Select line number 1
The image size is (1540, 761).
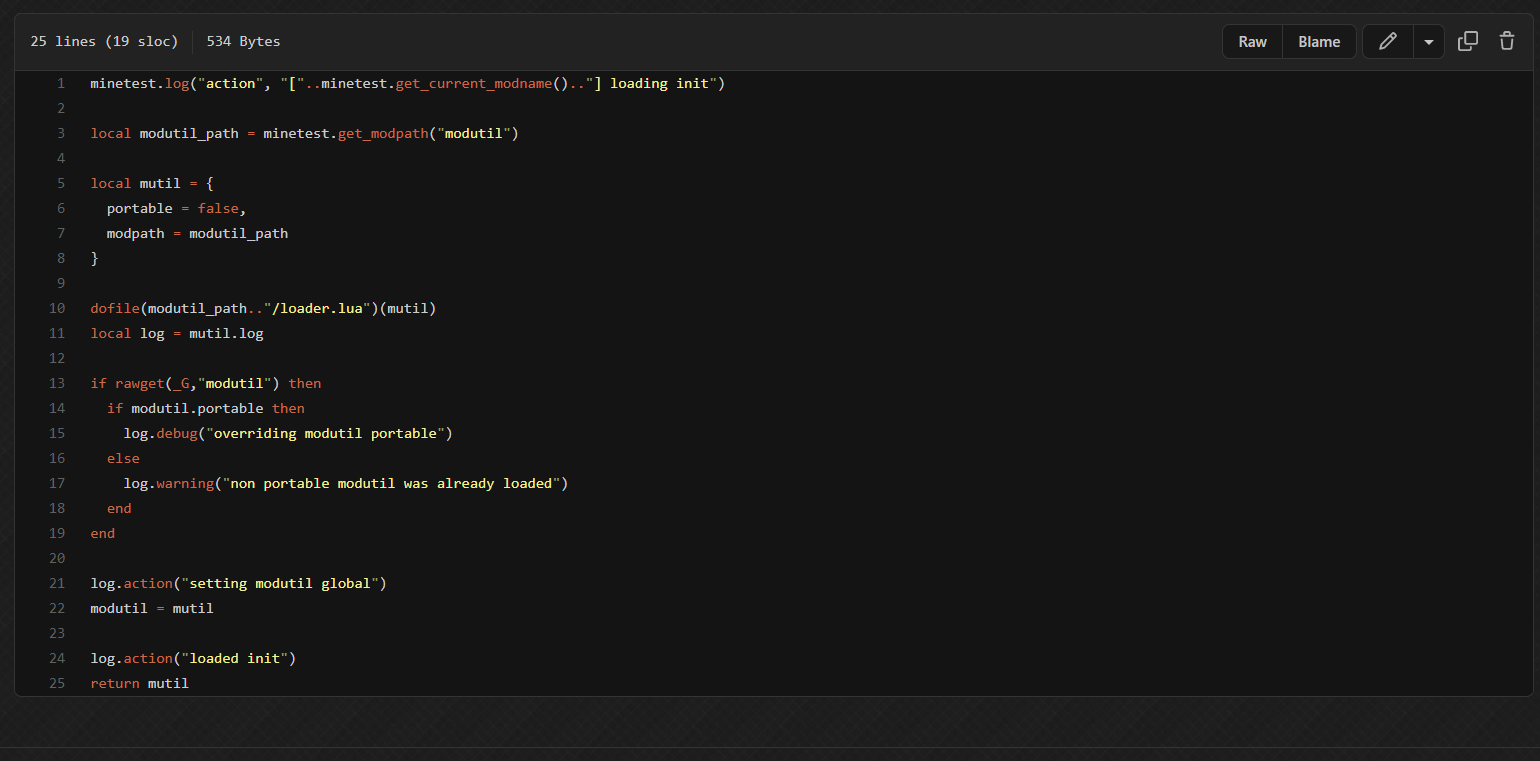coord(61,84)
